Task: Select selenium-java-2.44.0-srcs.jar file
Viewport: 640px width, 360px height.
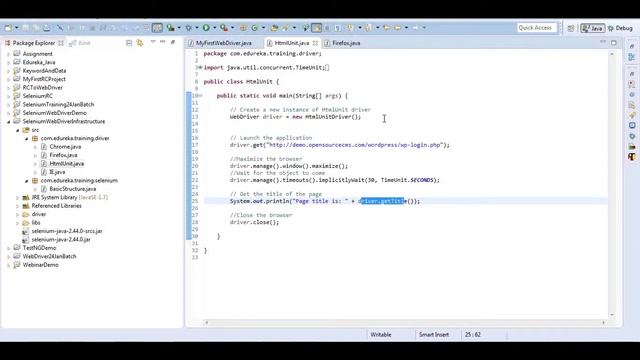Action: 67,231
